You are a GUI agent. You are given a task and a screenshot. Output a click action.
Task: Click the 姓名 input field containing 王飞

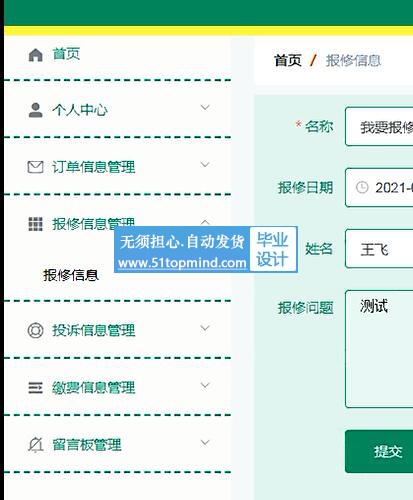pyautogui.click(x=379, y=249)
